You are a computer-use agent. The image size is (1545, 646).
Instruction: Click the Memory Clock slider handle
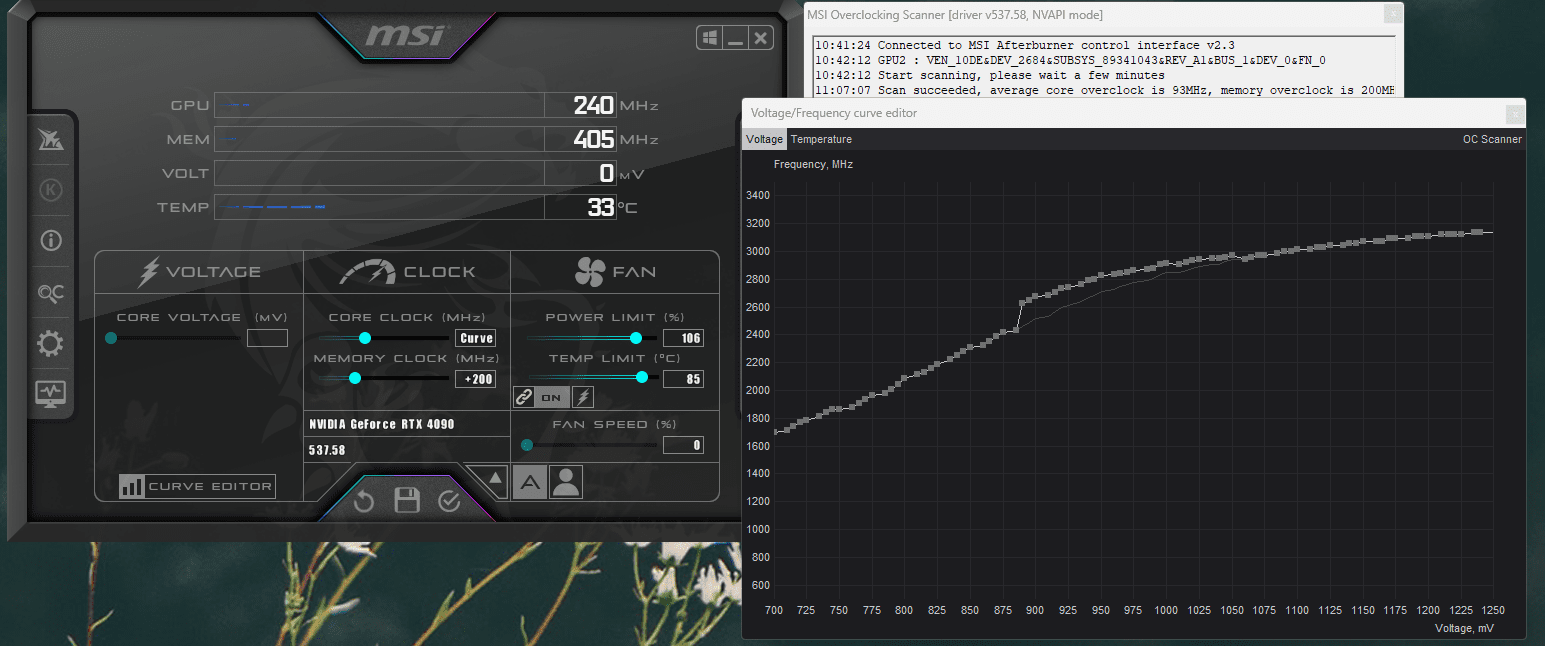coord(354,378)
